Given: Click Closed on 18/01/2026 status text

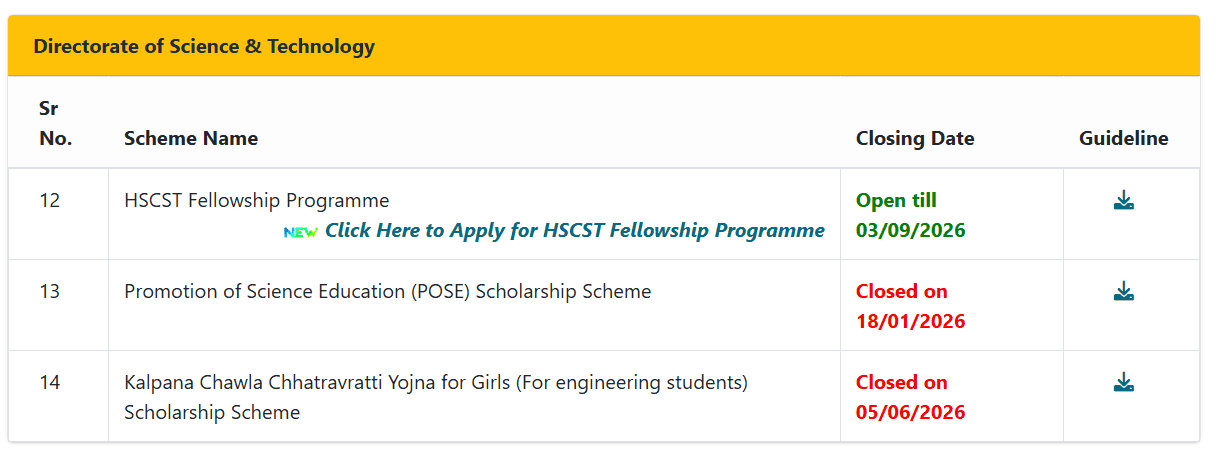Looking at the screenshot, I should [x=911, y=307].
